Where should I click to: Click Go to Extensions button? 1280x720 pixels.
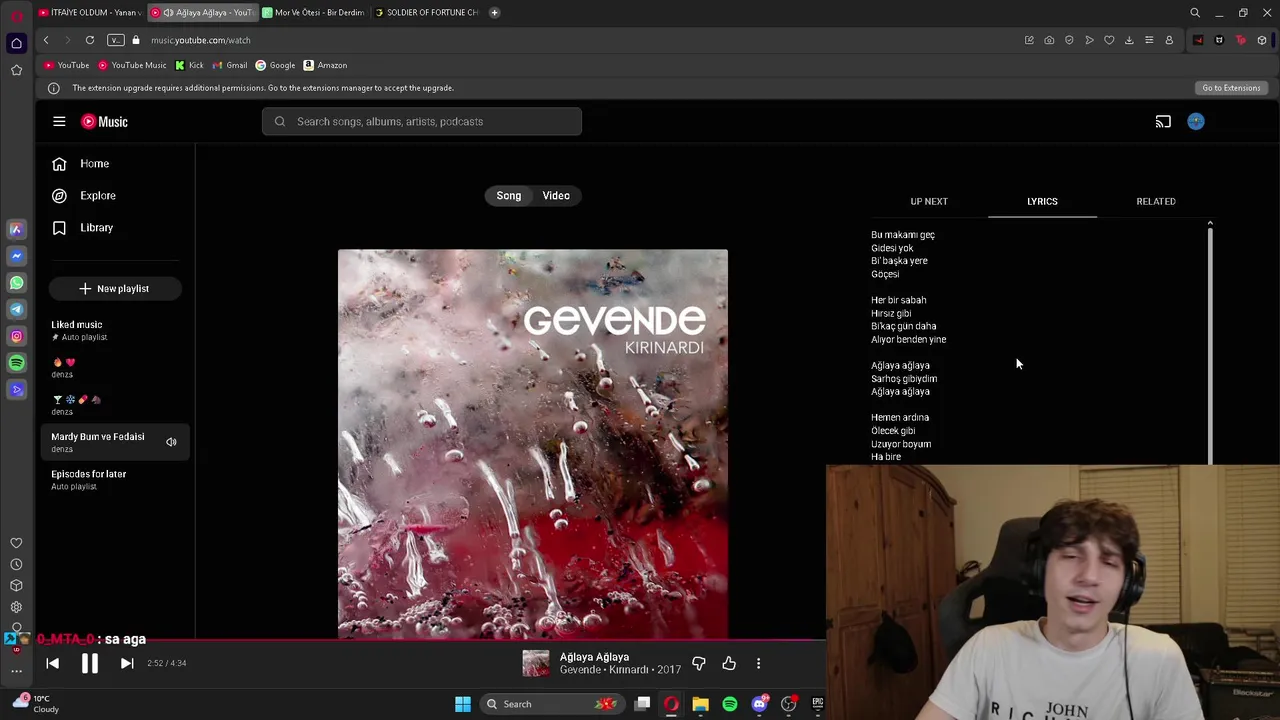[1231, 88]
